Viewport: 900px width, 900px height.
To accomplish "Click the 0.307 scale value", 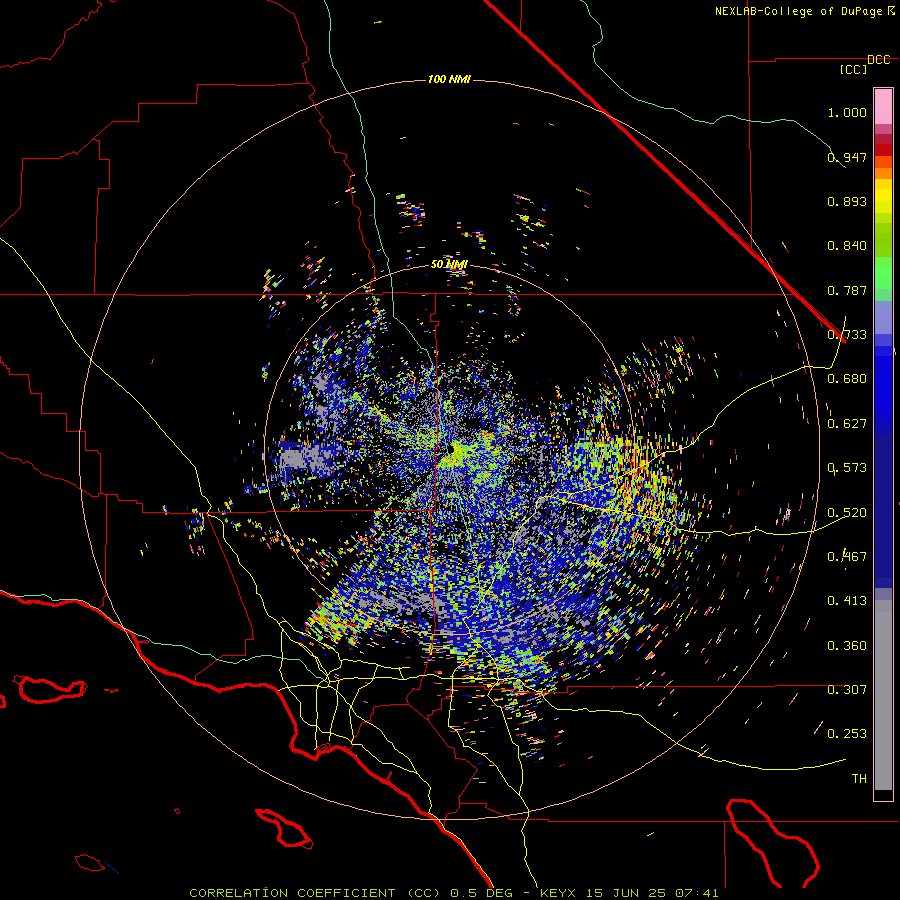I will coord(847,690).
